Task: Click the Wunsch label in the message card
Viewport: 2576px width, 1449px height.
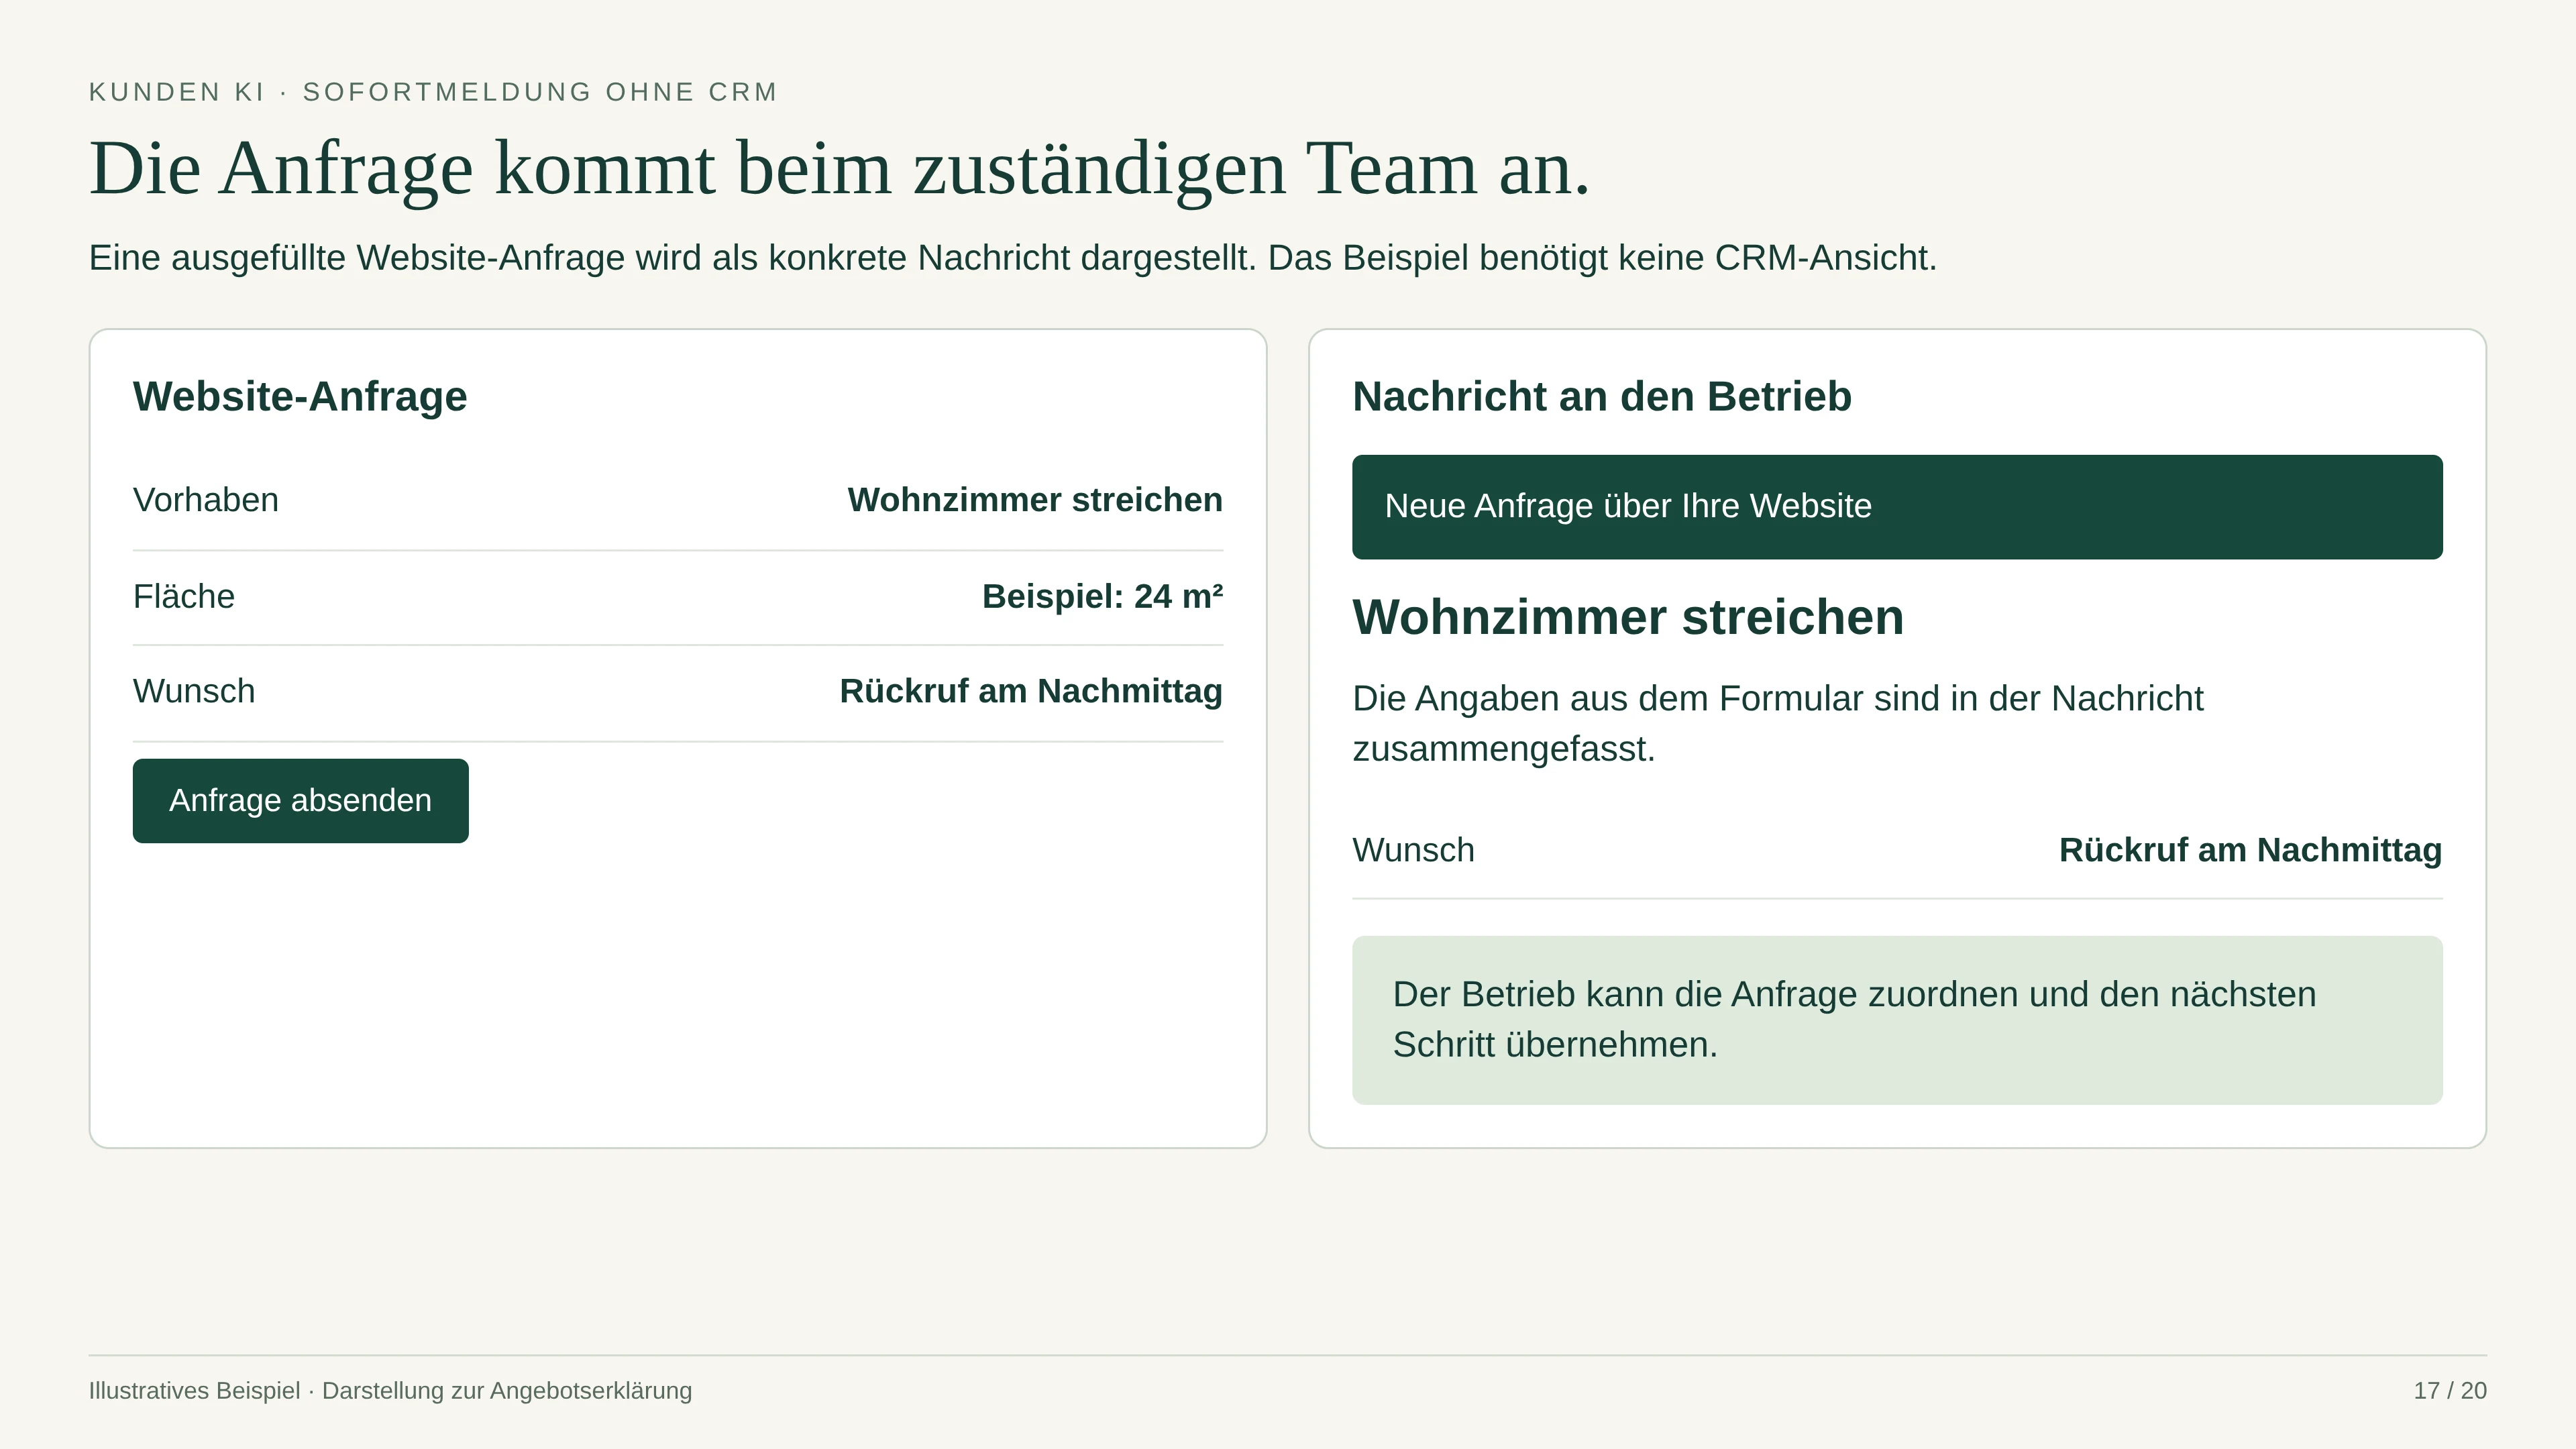Action: click(1413, 850)
